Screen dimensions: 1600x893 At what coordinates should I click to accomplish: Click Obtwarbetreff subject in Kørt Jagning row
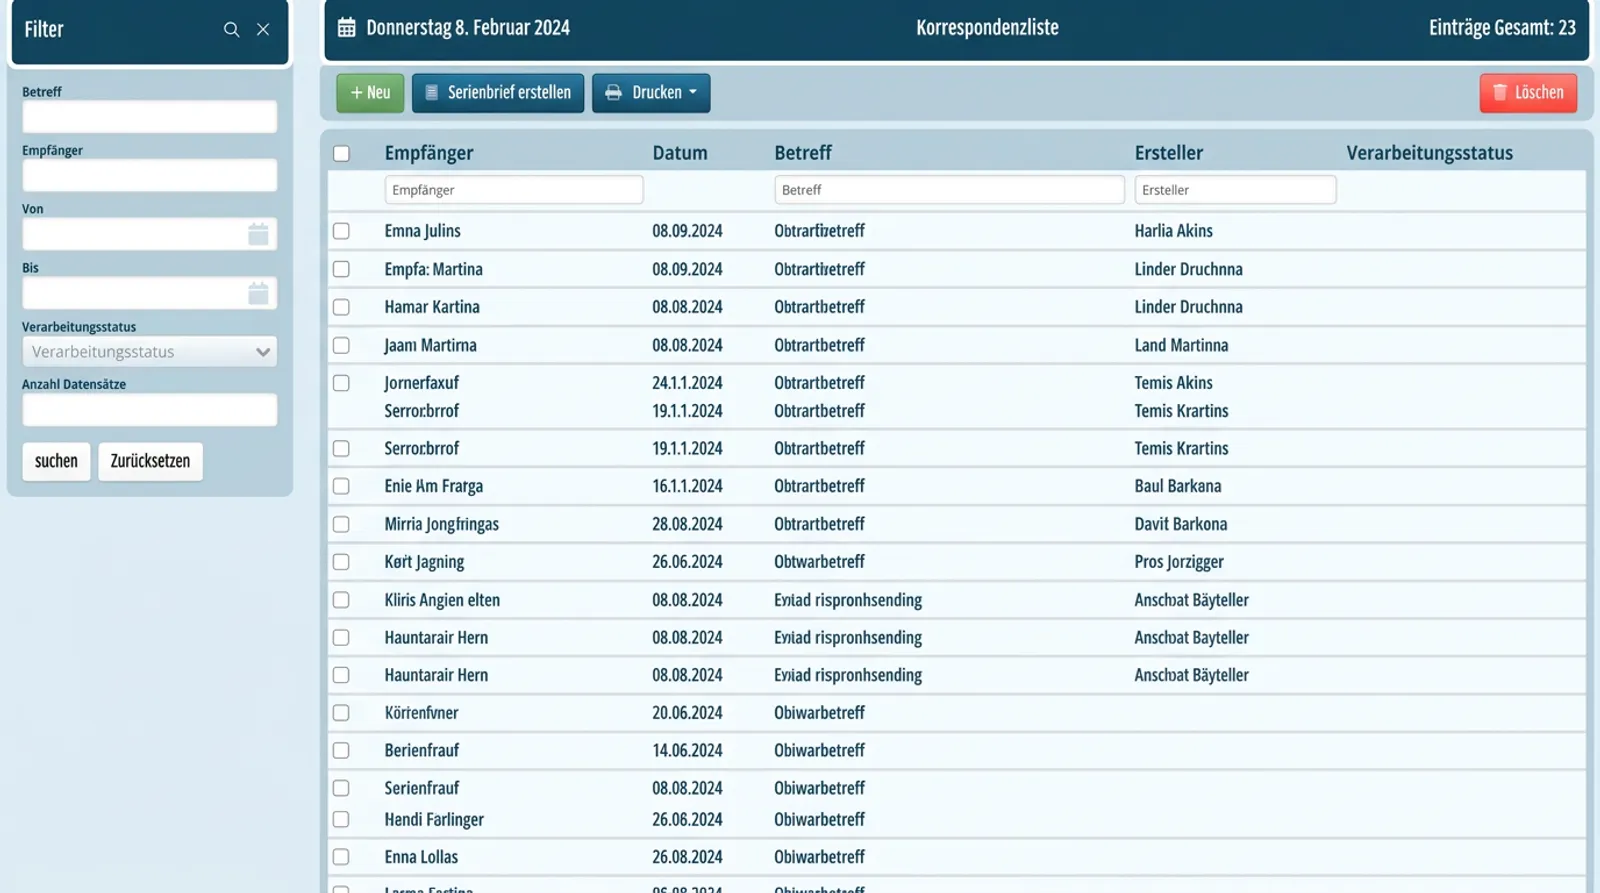pyautogui.click(x=820, y=562)
